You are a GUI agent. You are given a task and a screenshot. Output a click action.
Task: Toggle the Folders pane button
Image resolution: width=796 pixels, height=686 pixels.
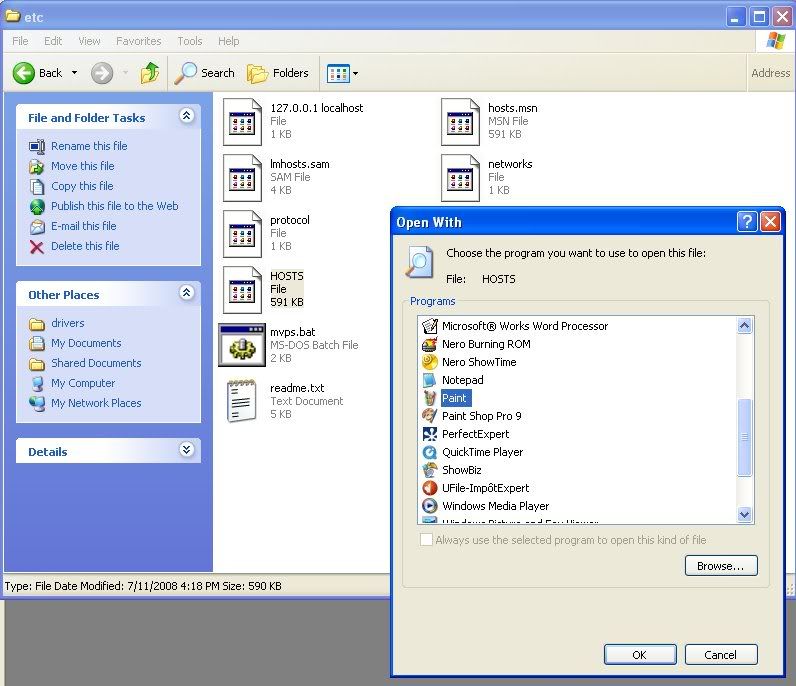coord(278,73)
